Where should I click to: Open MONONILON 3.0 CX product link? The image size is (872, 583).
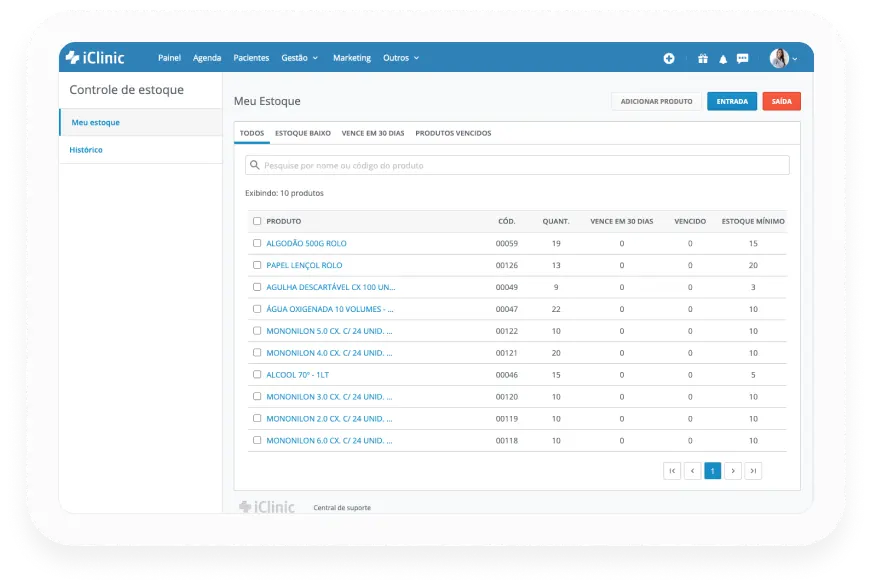coord(329,397)
